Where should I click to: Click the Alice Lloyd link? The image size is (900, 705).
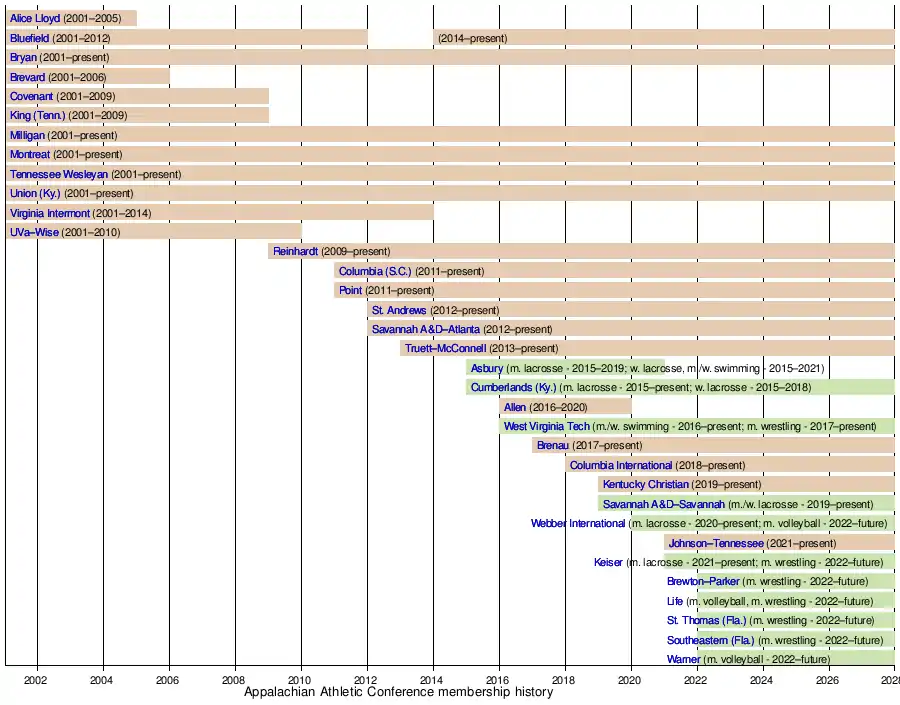coord(35,18)
